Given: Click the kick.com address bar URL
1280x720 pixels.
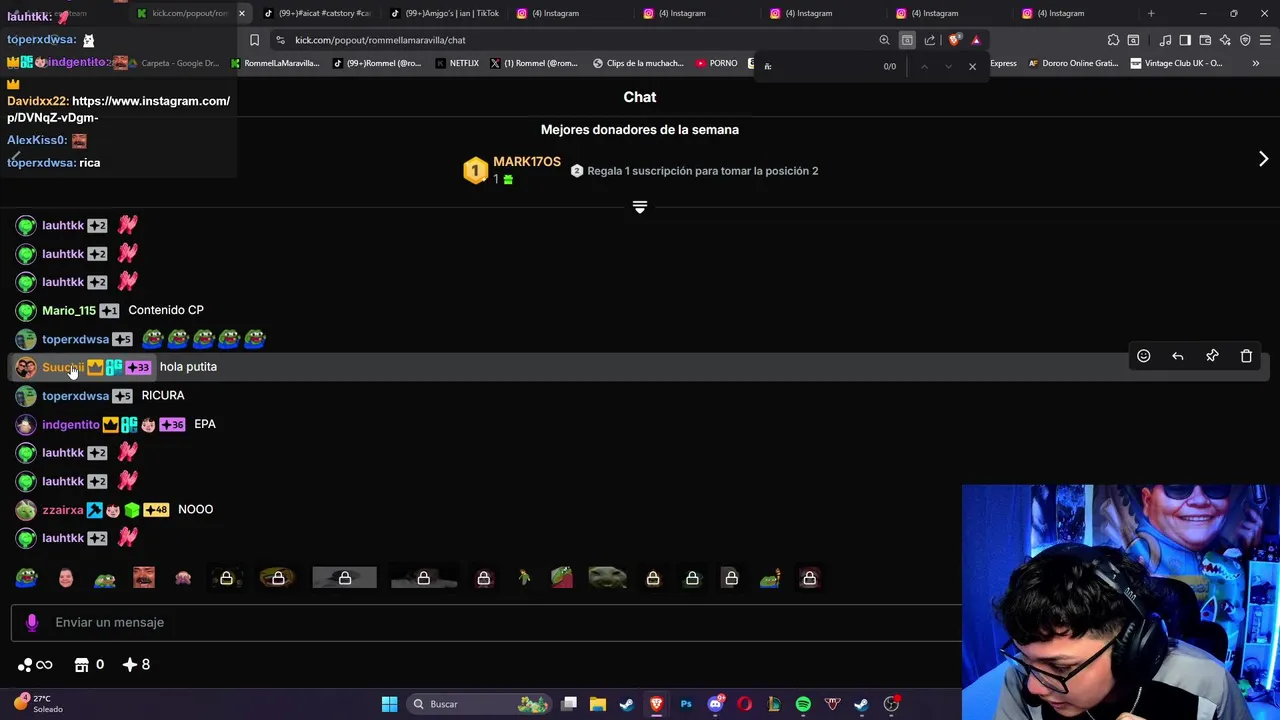Looking at the screenshot, I should pyautogui.click(x=380, y=40).
